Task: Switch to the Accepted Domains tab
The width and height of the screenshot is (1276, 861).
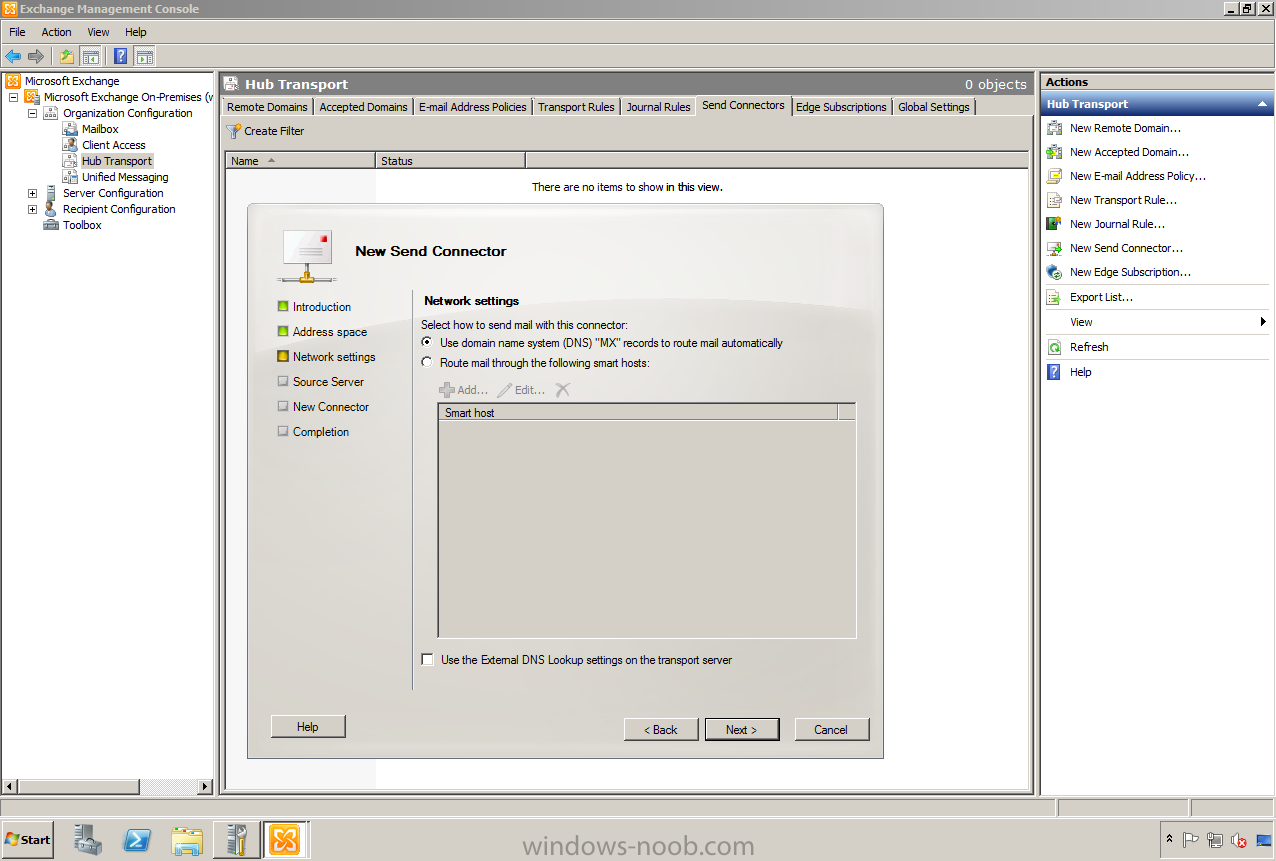Action: [x=364, y=107]
